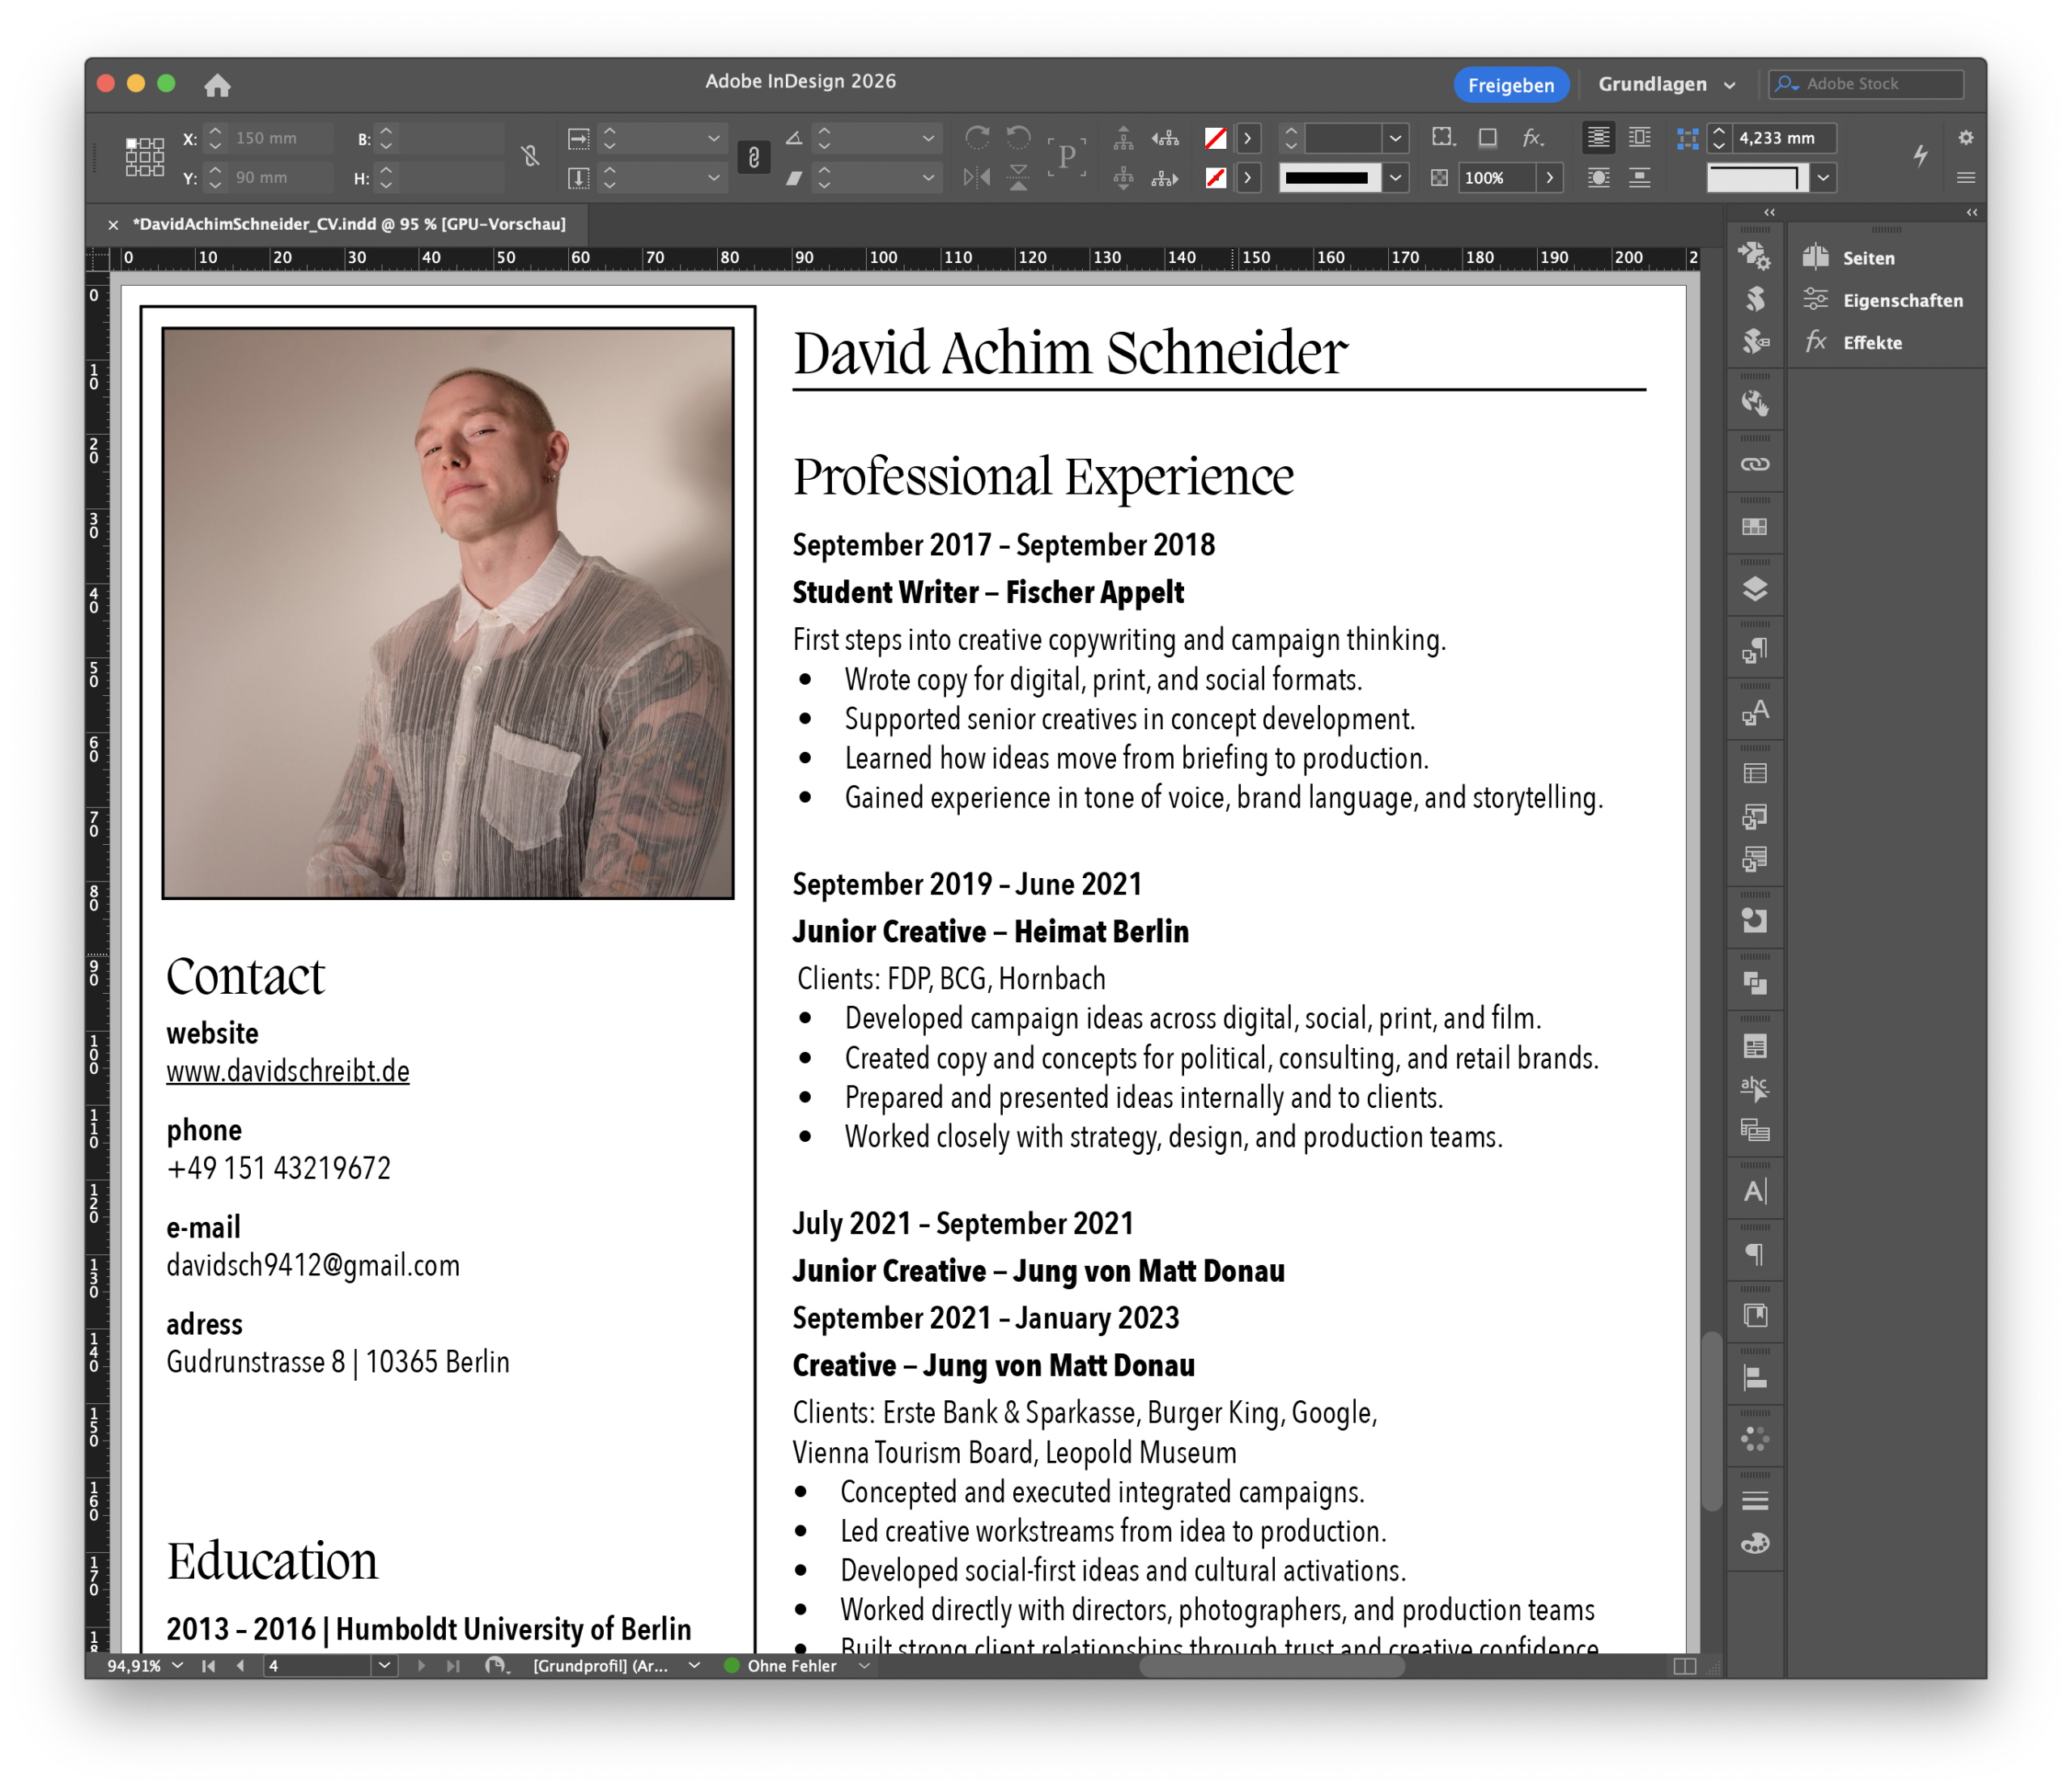Screen dimensions: 2072x1791
Task: Open the Links panel icon
Action: [x=1754, y=464]
